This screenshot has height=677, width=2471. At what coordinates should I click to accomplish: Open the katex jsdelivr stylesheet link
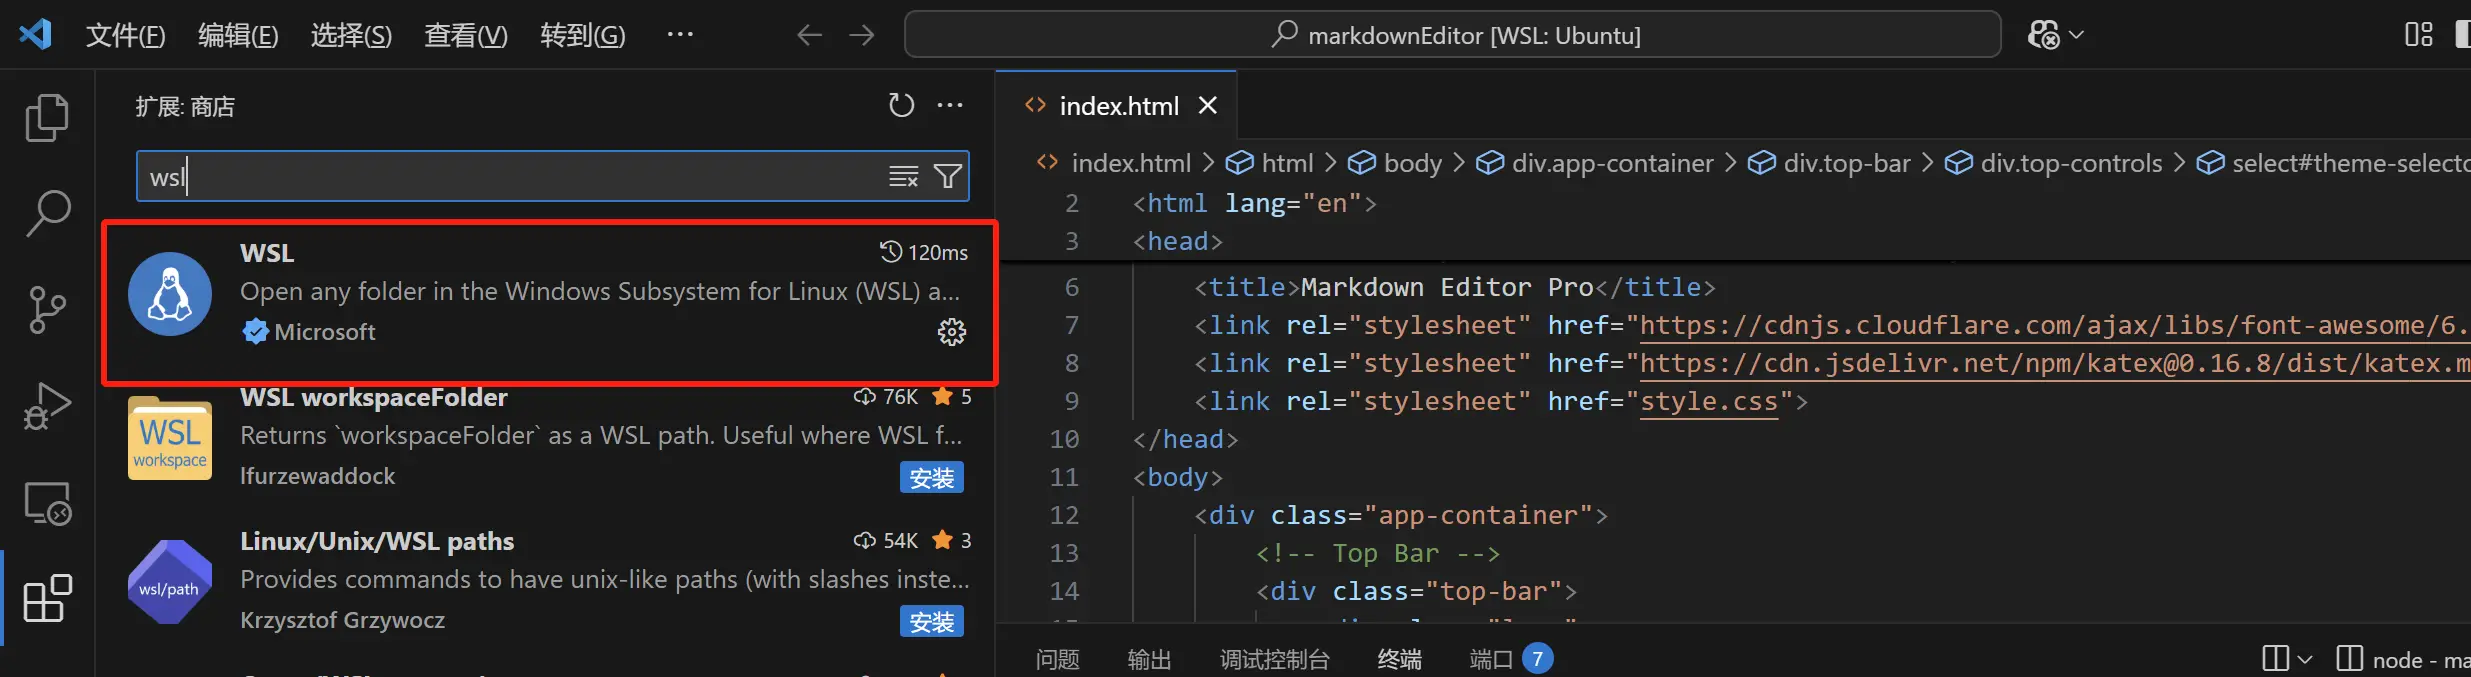pyautogui.click(x=2055, y=364)
